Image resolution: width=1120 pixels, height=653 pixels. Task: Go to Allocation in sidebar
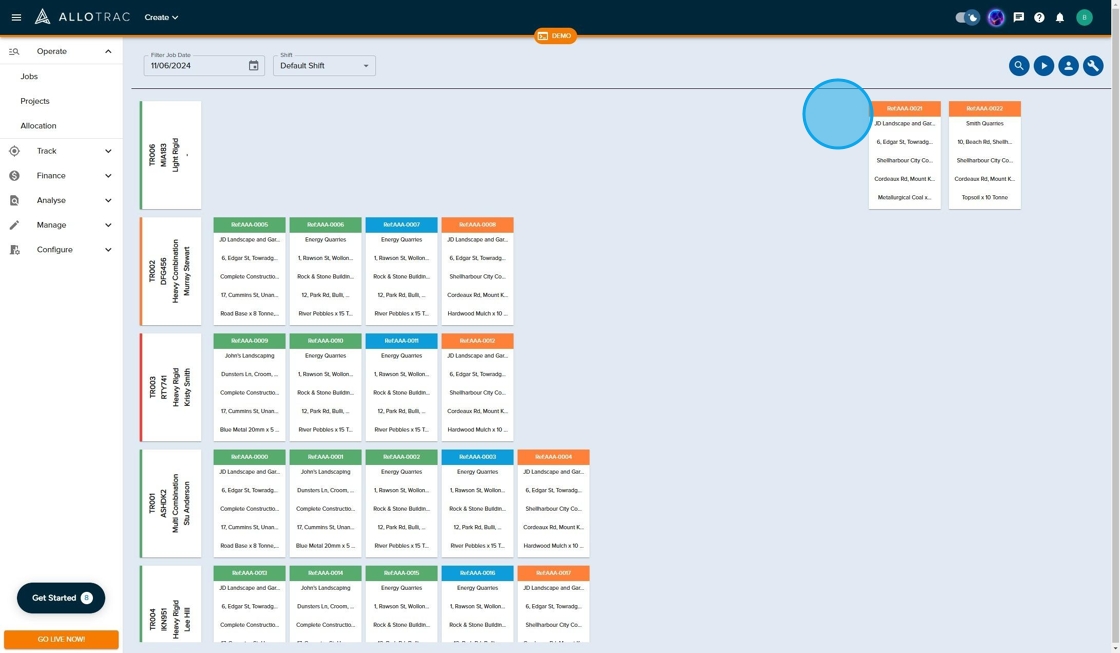(38, 126)
